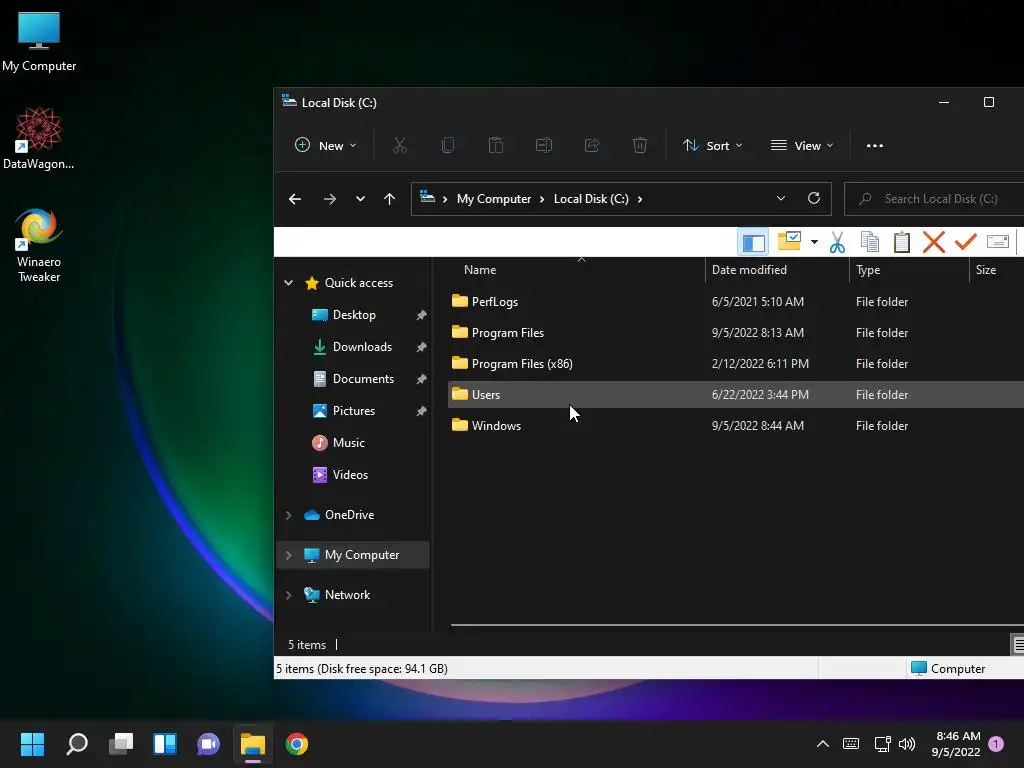Collapse the Quick access tree node
This screenshot has height=768, width=1024.
[289, 283]
